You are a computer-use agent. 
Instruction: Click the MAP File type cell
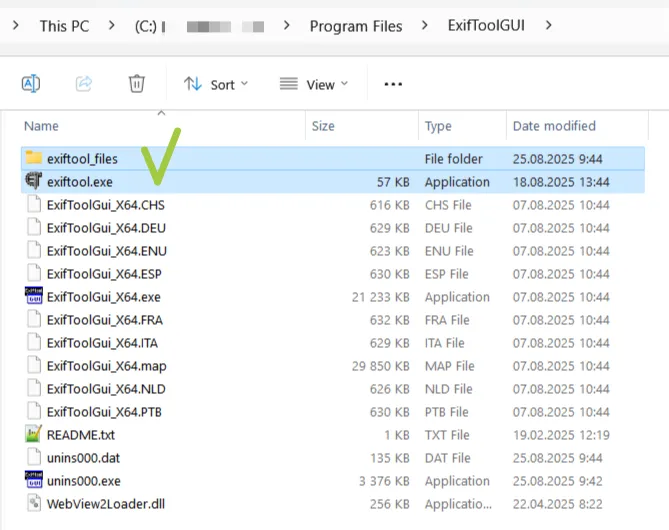[x=450, y=366]
